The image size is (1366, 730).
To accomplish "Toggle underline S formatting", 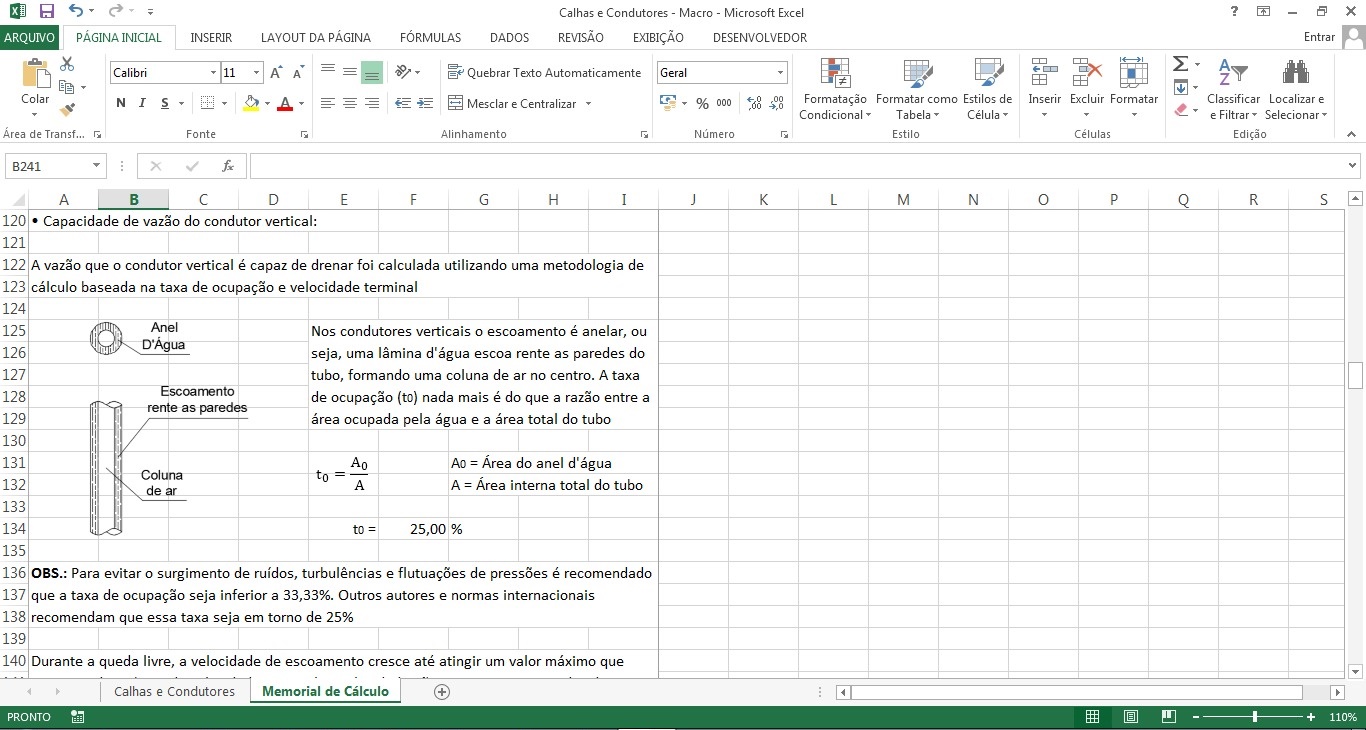I will pos(164,103).
